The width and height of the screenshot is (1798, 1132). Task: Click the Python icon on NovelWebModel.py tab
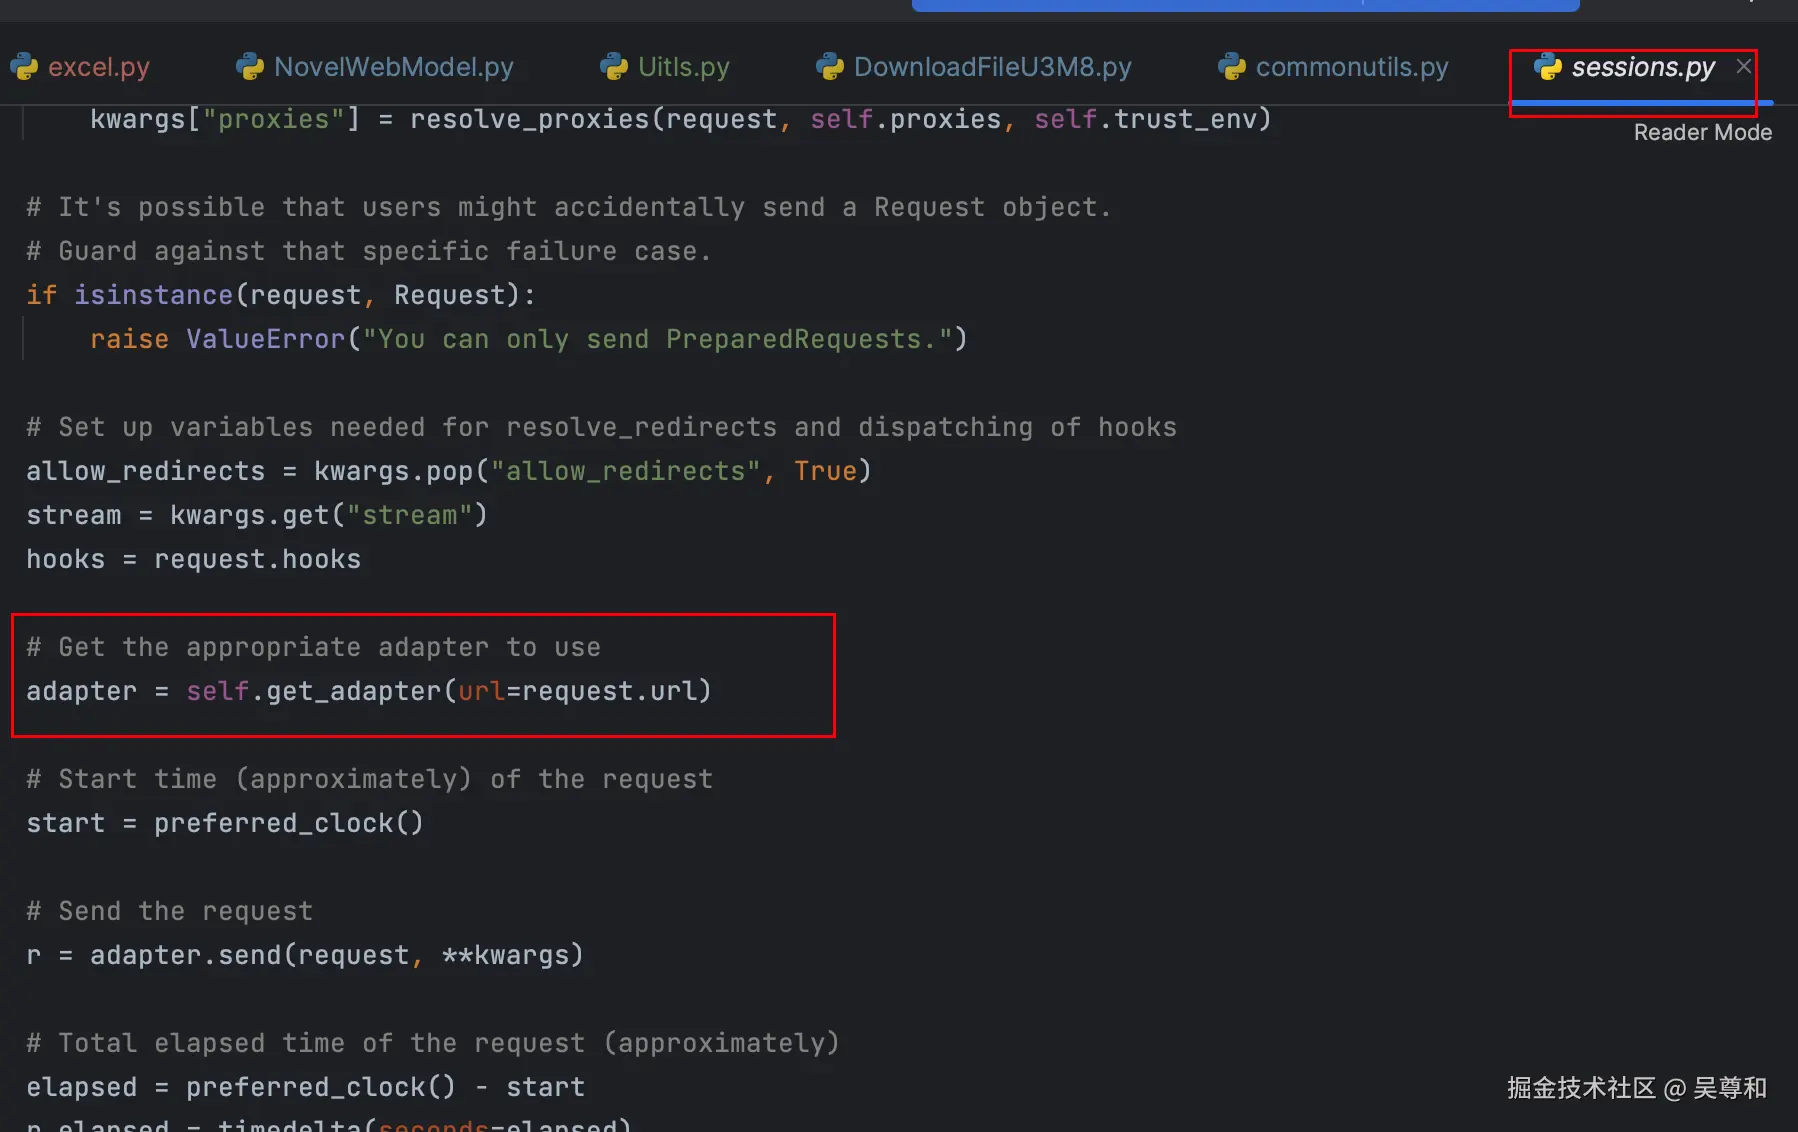(250, 67)
